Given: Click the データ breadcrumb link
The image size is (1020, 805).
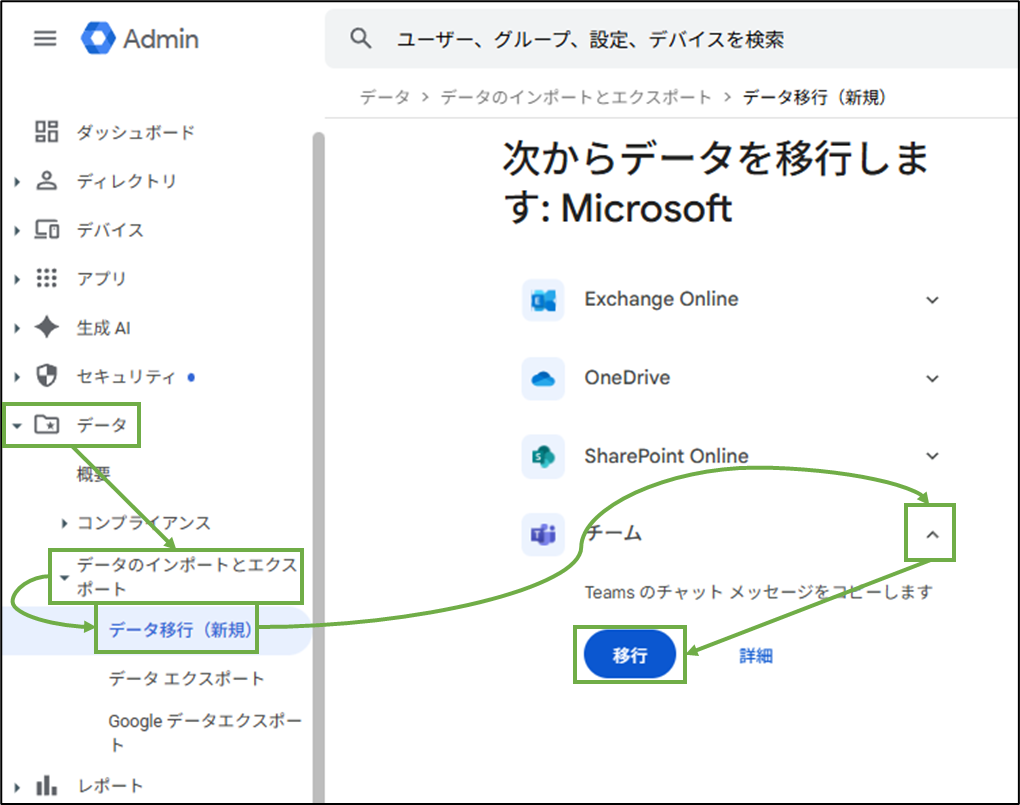Looking at the screenshot, I should (x=385, y=97).
